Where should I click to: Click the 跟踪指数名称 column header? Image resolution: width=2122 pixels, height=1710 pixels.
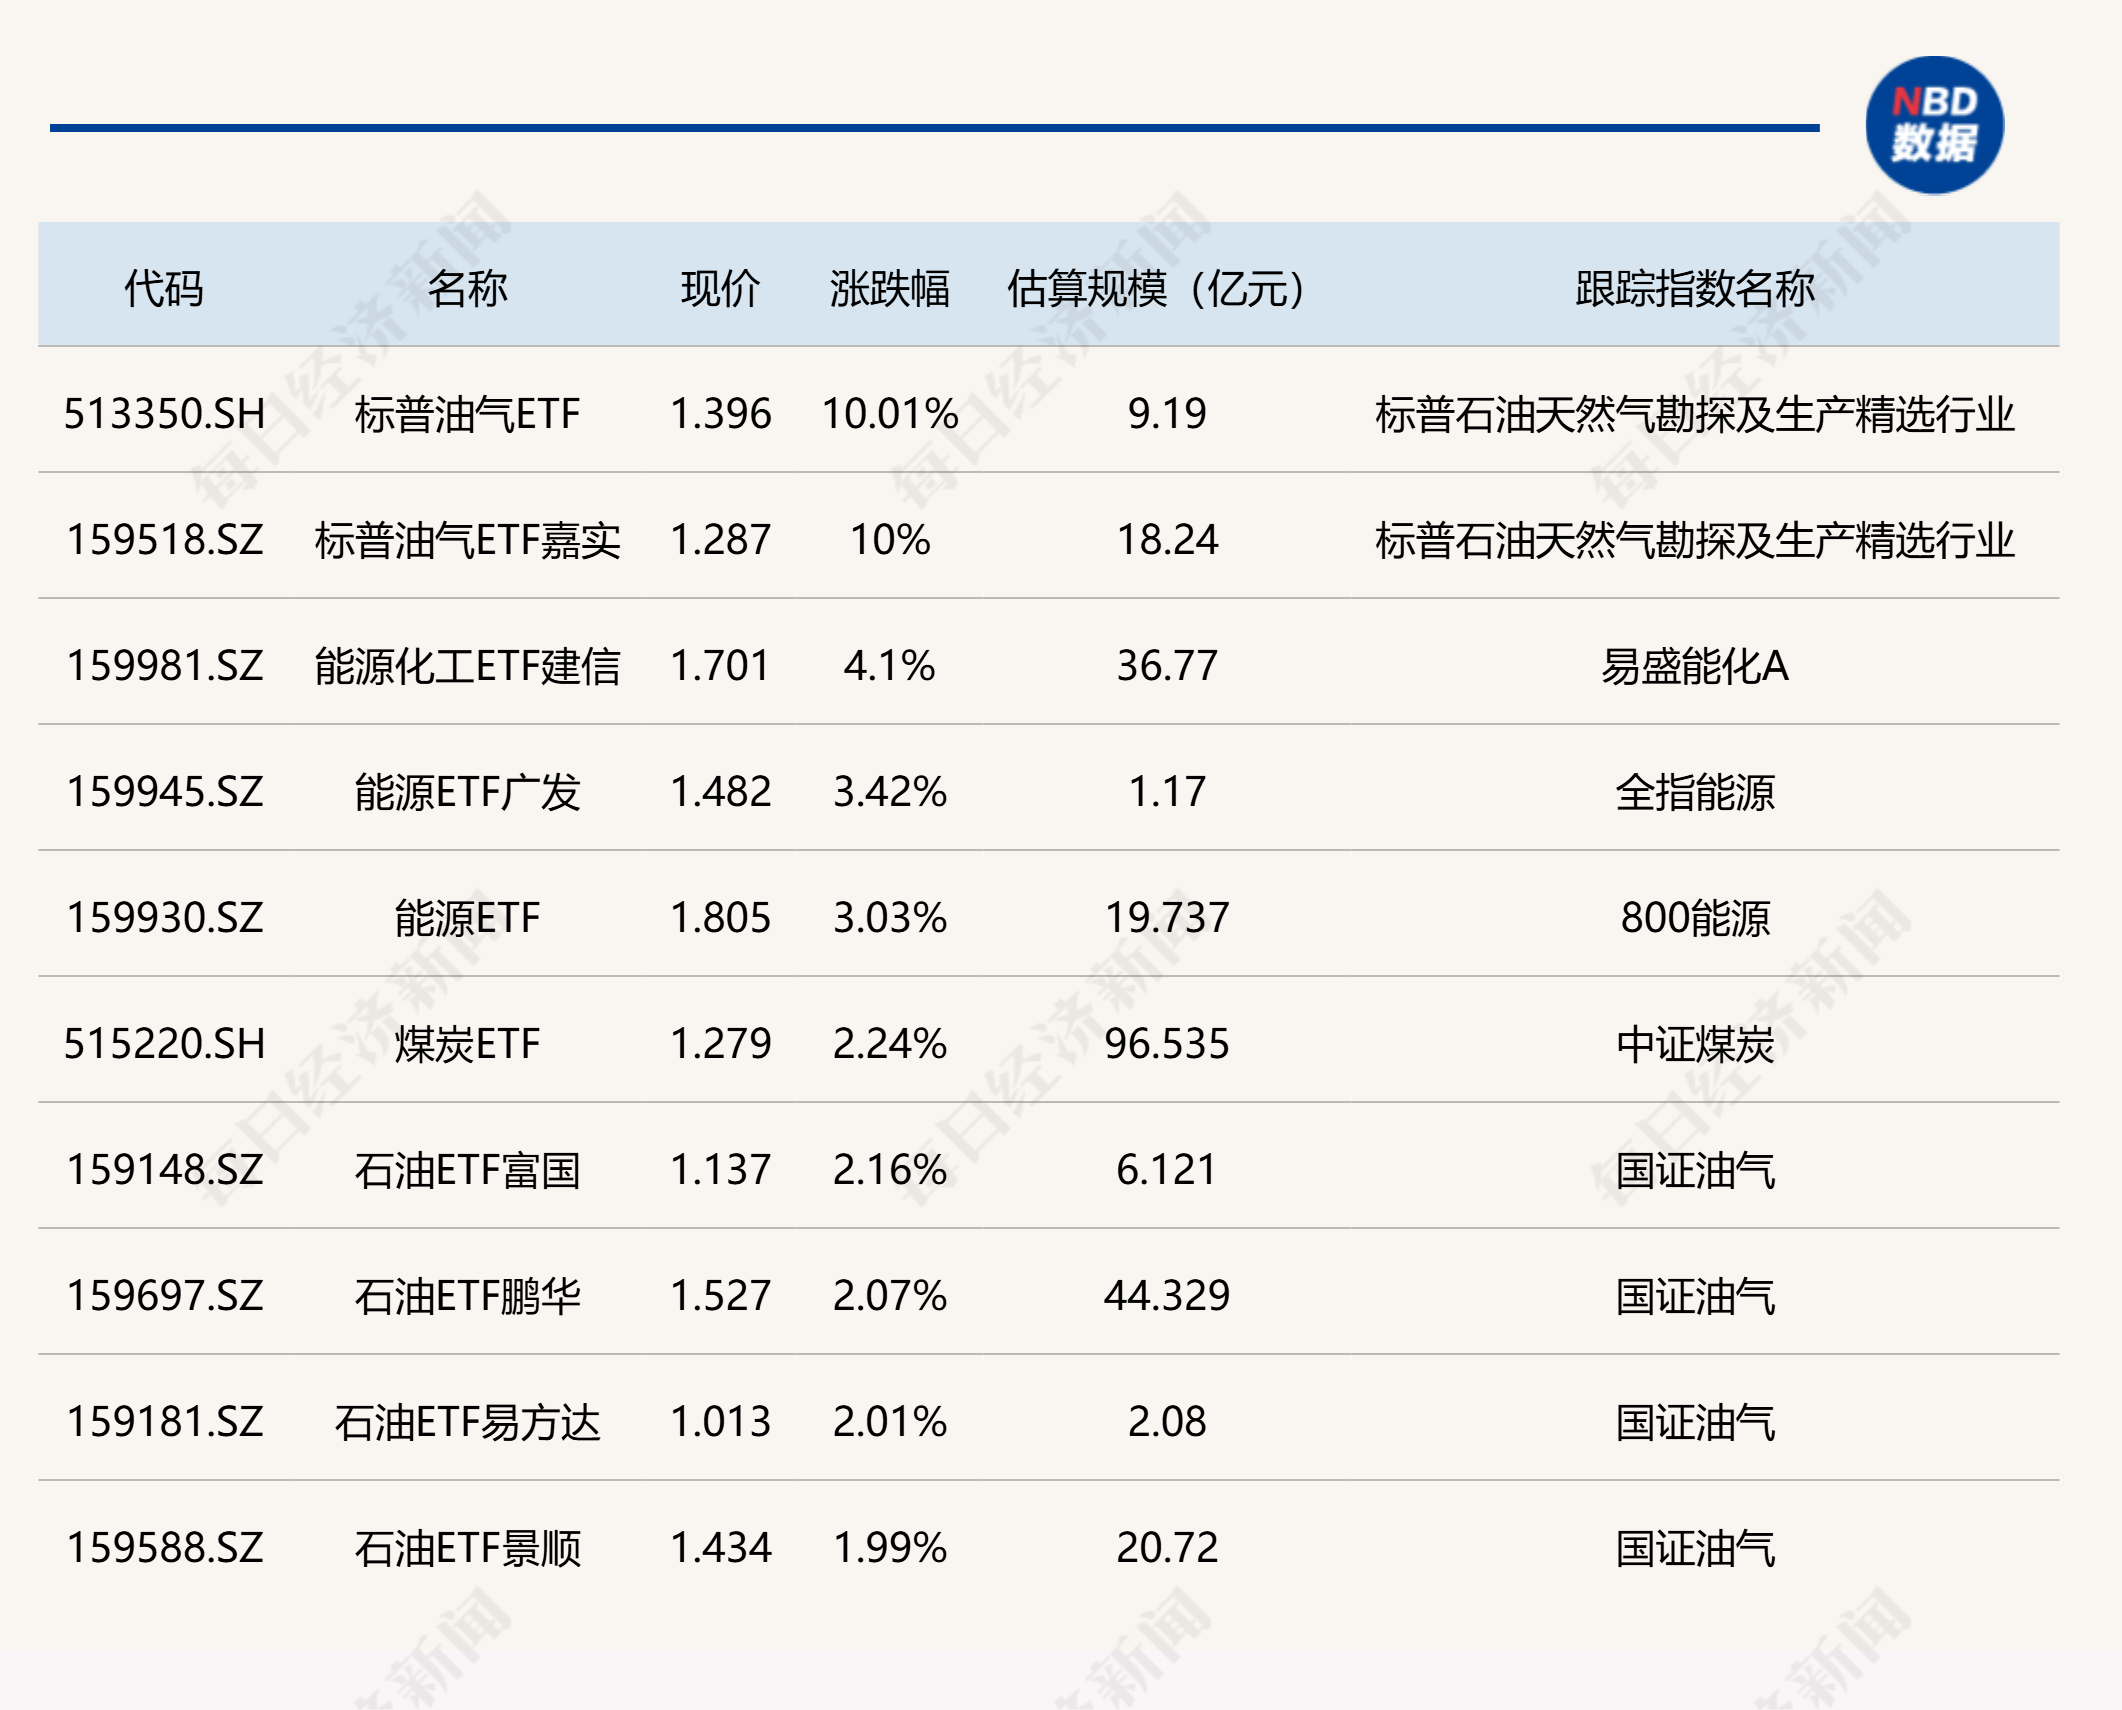click(1694, 289)
